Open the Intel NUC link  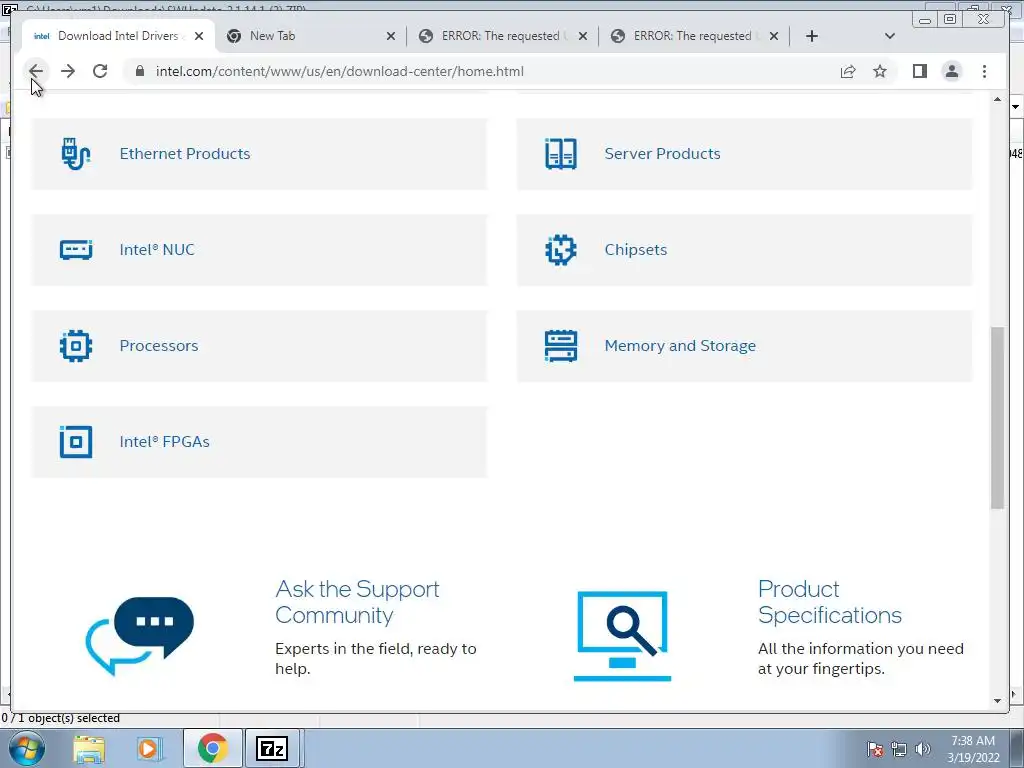[157, 249]
